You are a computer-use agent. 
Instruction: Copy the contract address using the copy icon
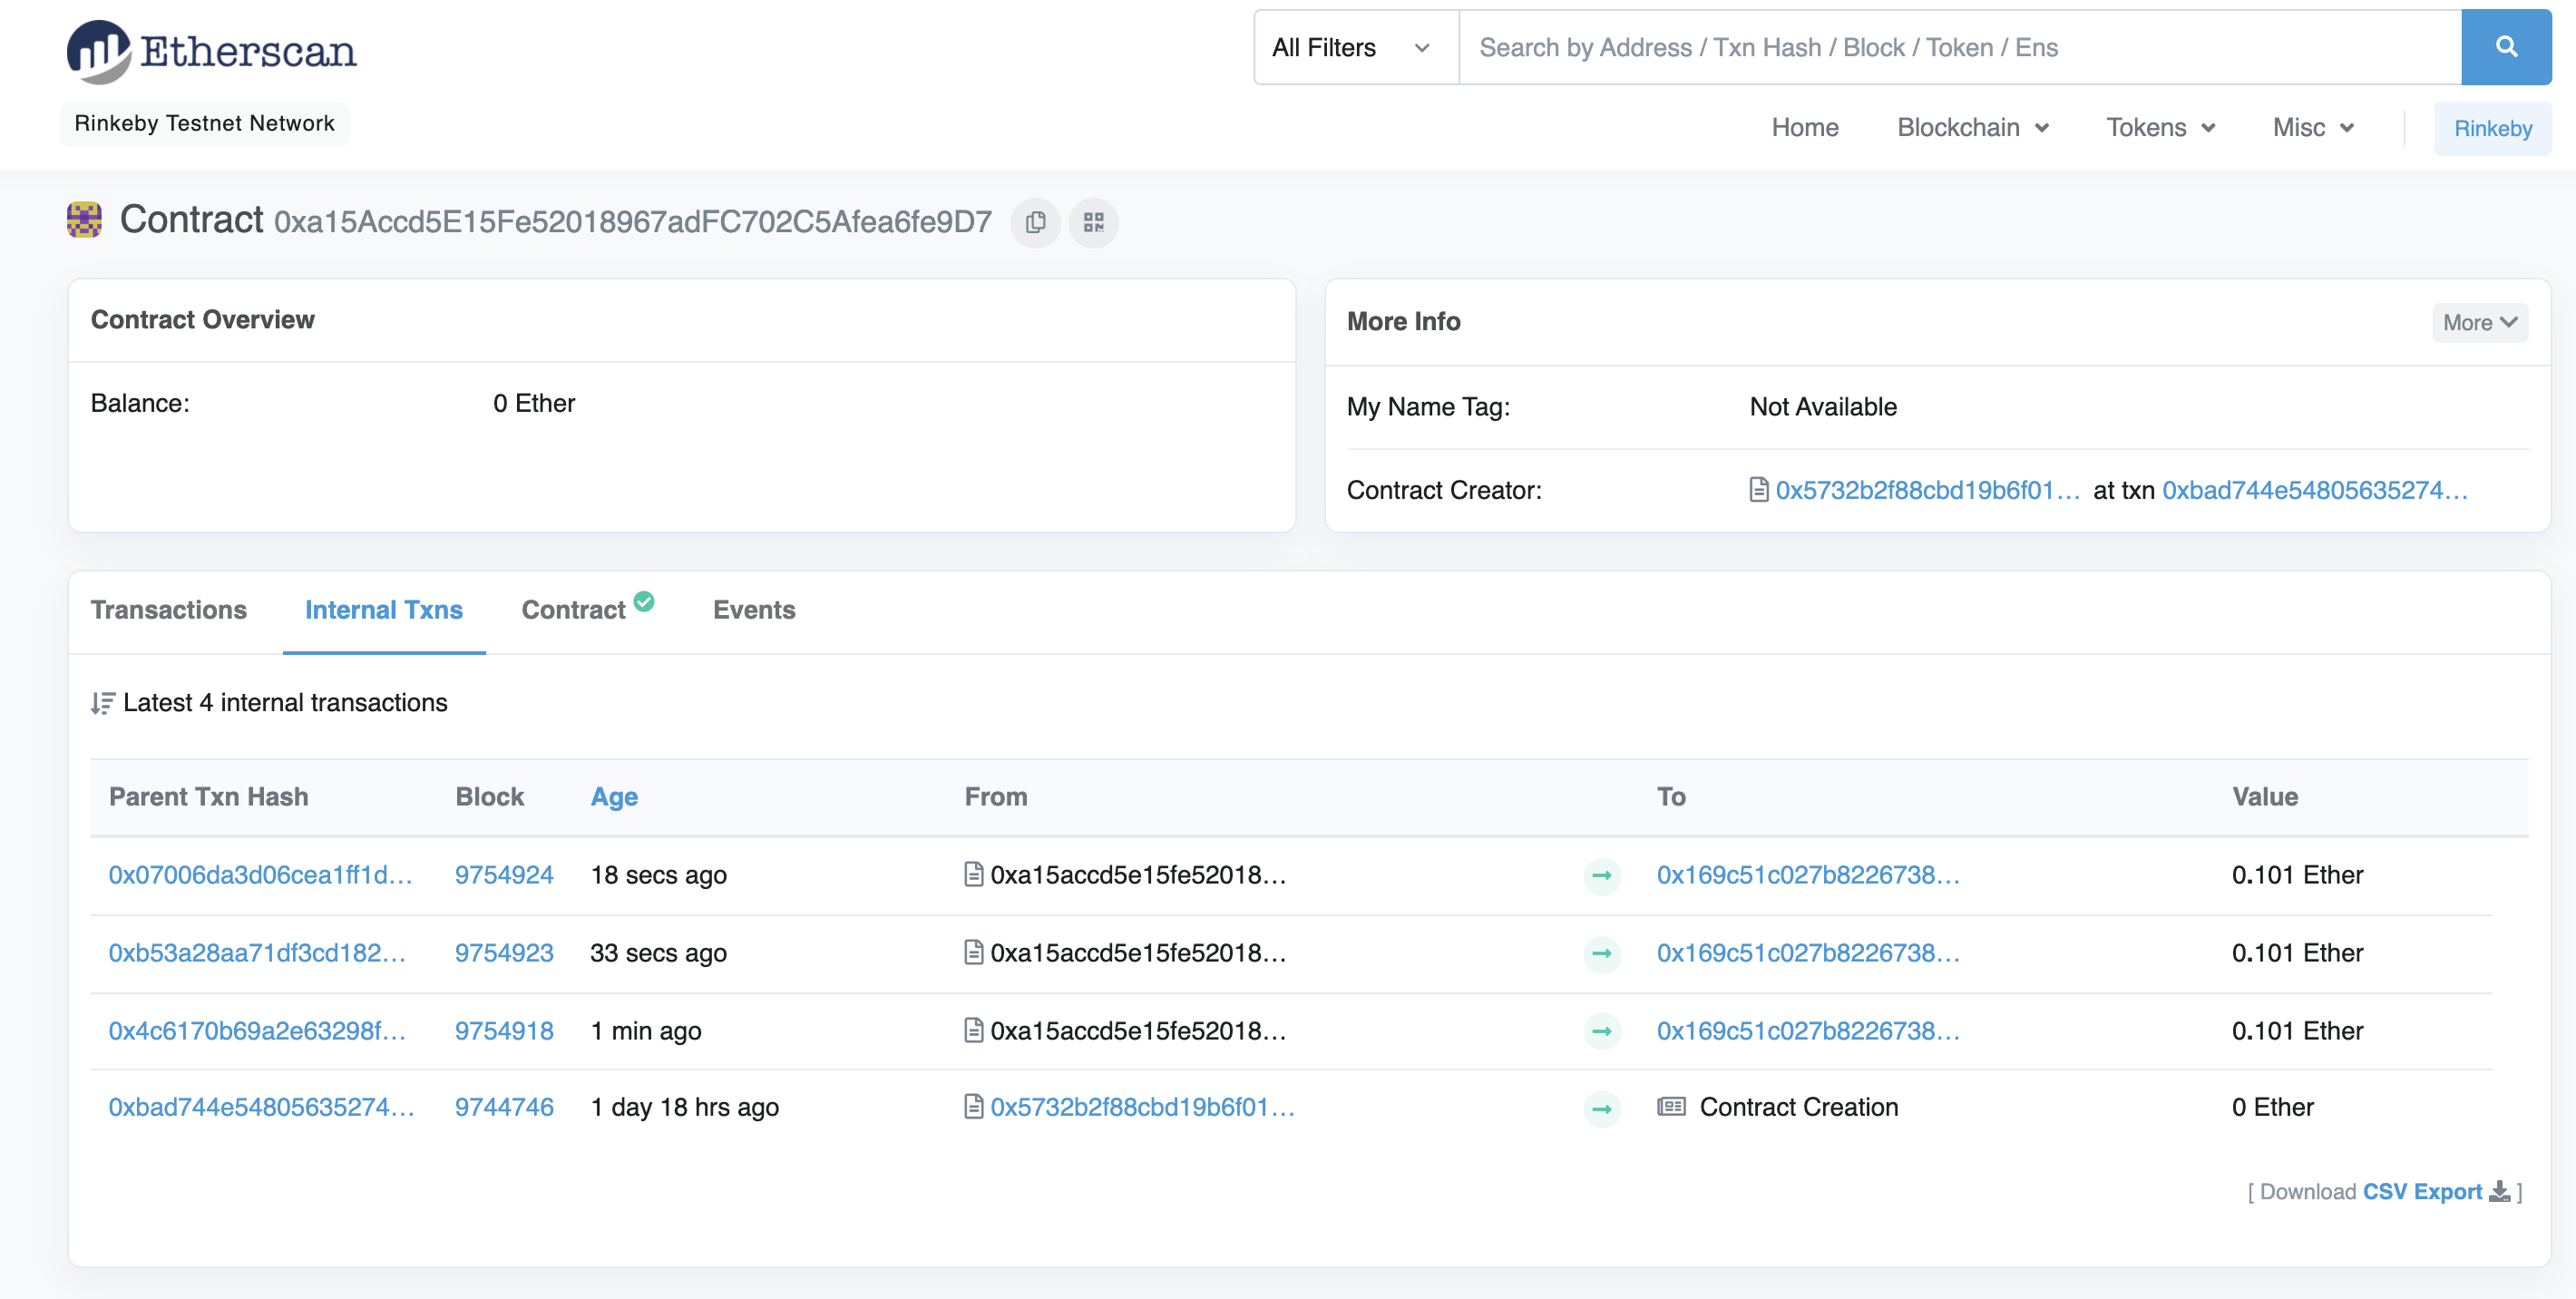tap(1035, 223)
